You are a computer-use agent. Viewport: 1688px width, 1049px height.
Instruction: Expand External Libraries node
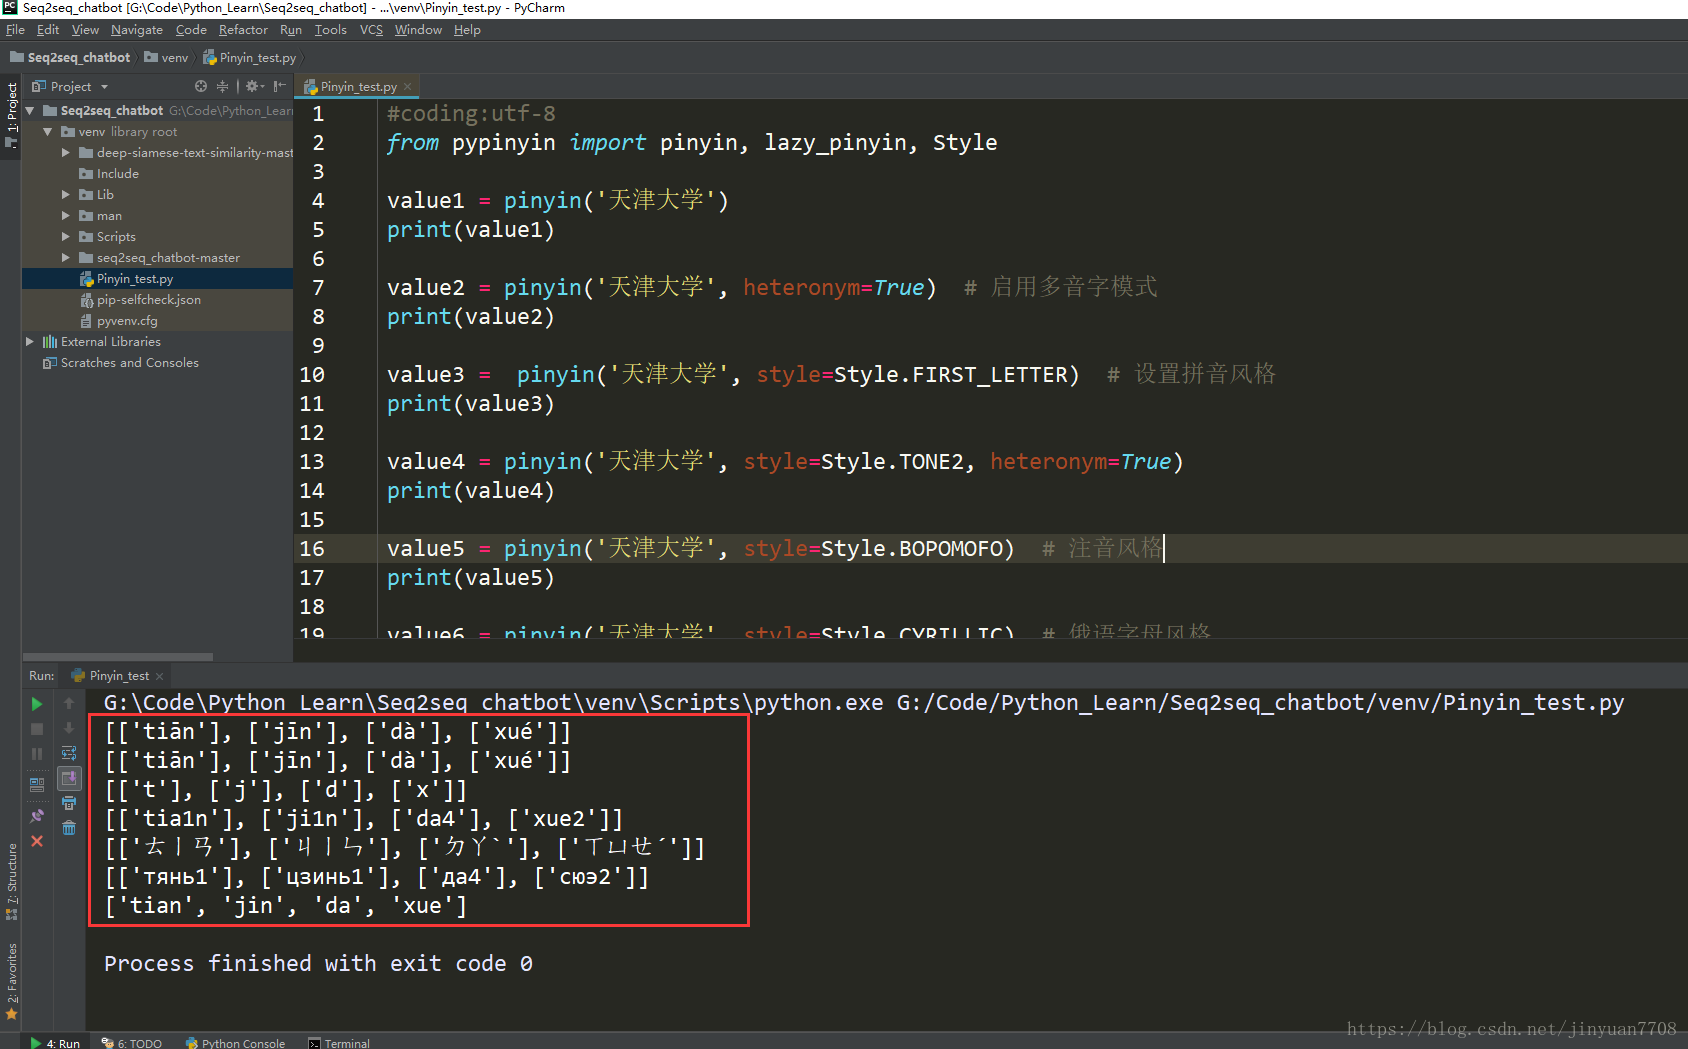coord(30,342)
